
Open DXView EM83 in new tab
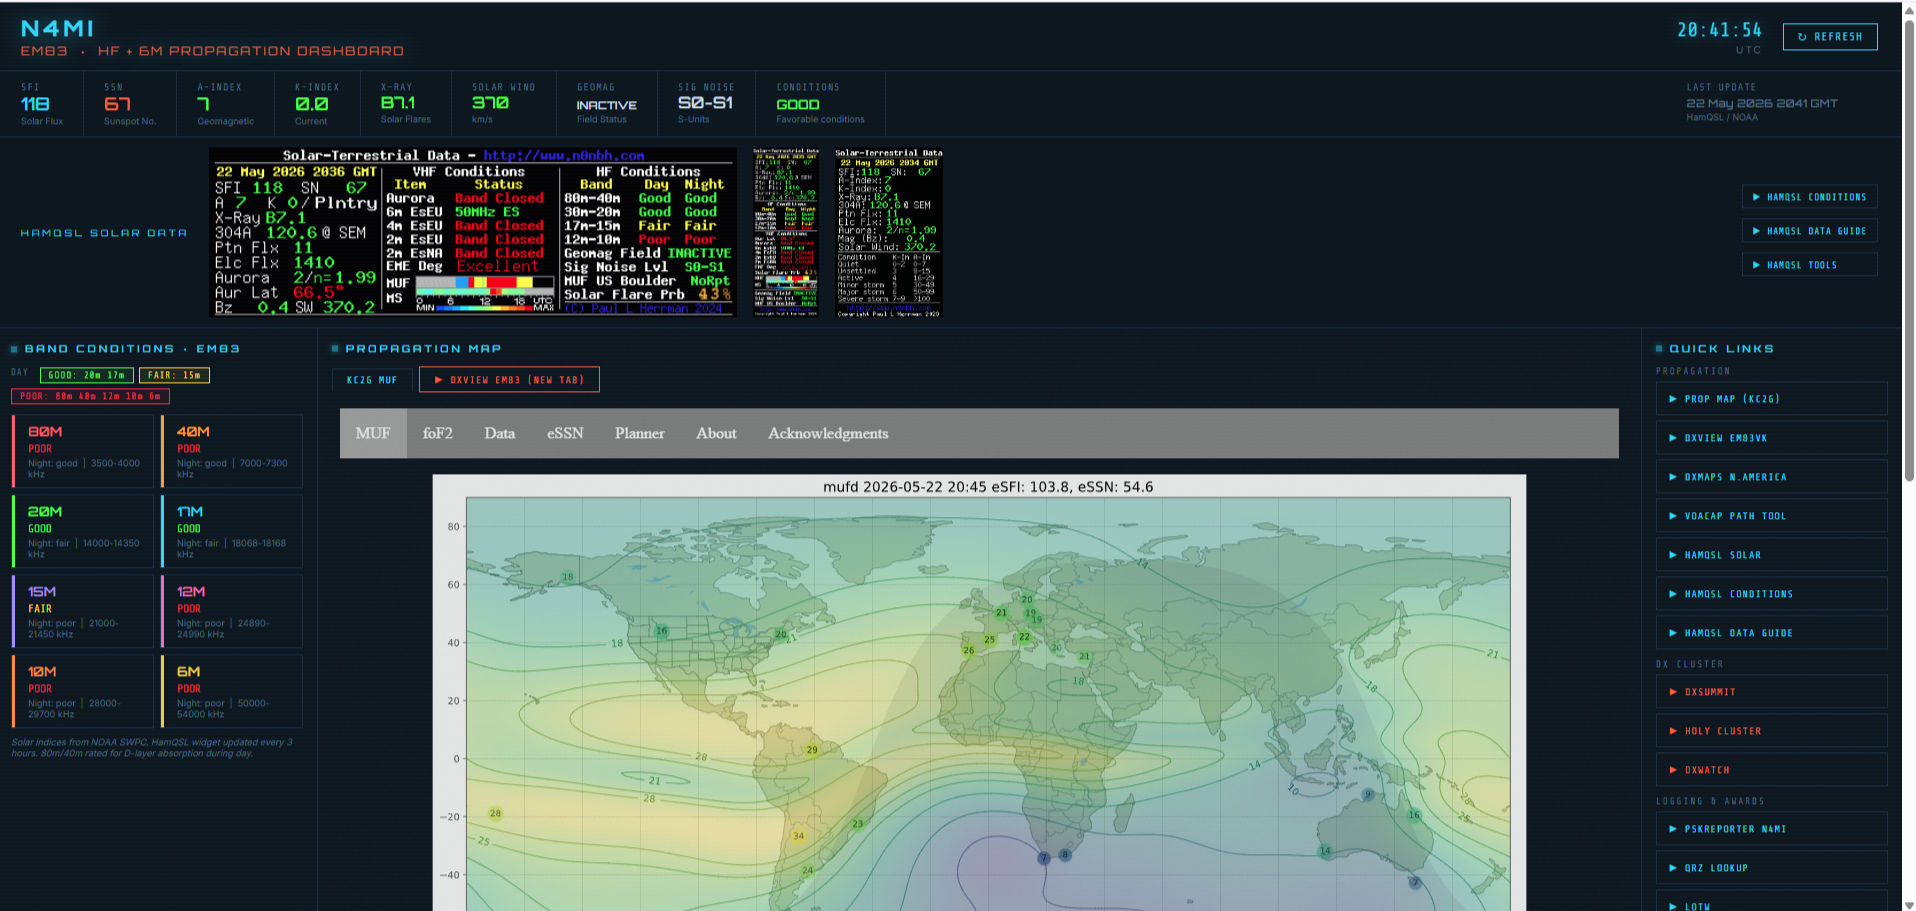(x=509, y=380)
